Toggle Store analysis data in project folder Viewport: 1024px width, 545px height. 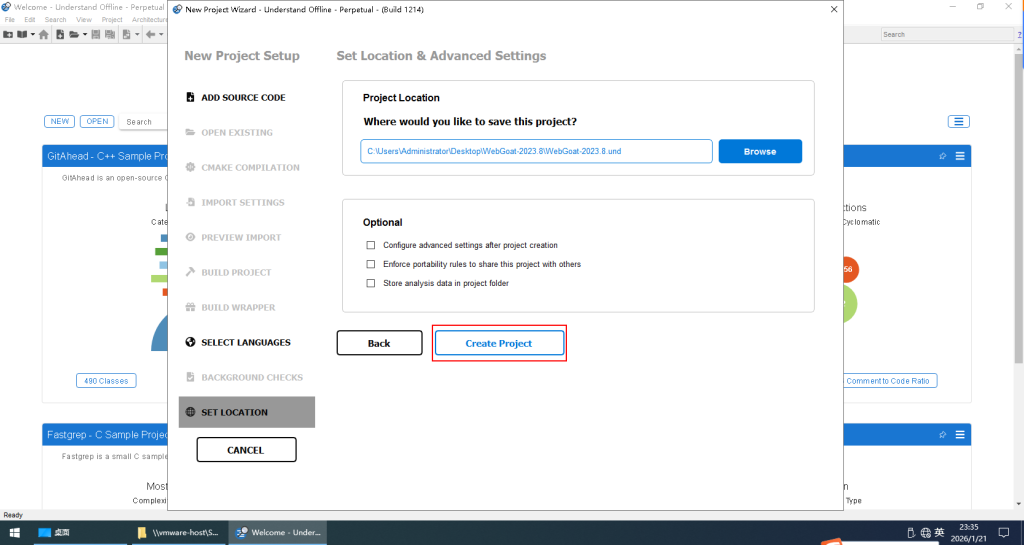(x=371, y=283)
